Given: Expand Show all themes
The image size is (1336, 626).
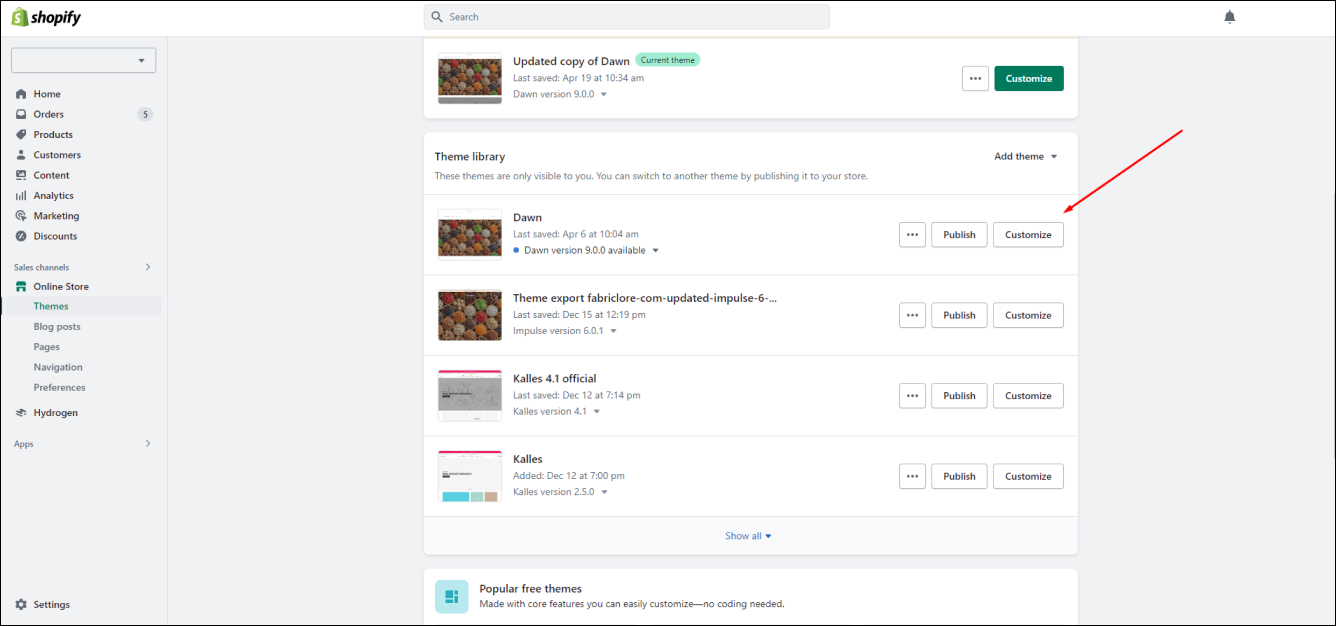Looking at the screenshot, I should (x=749, y=536).
